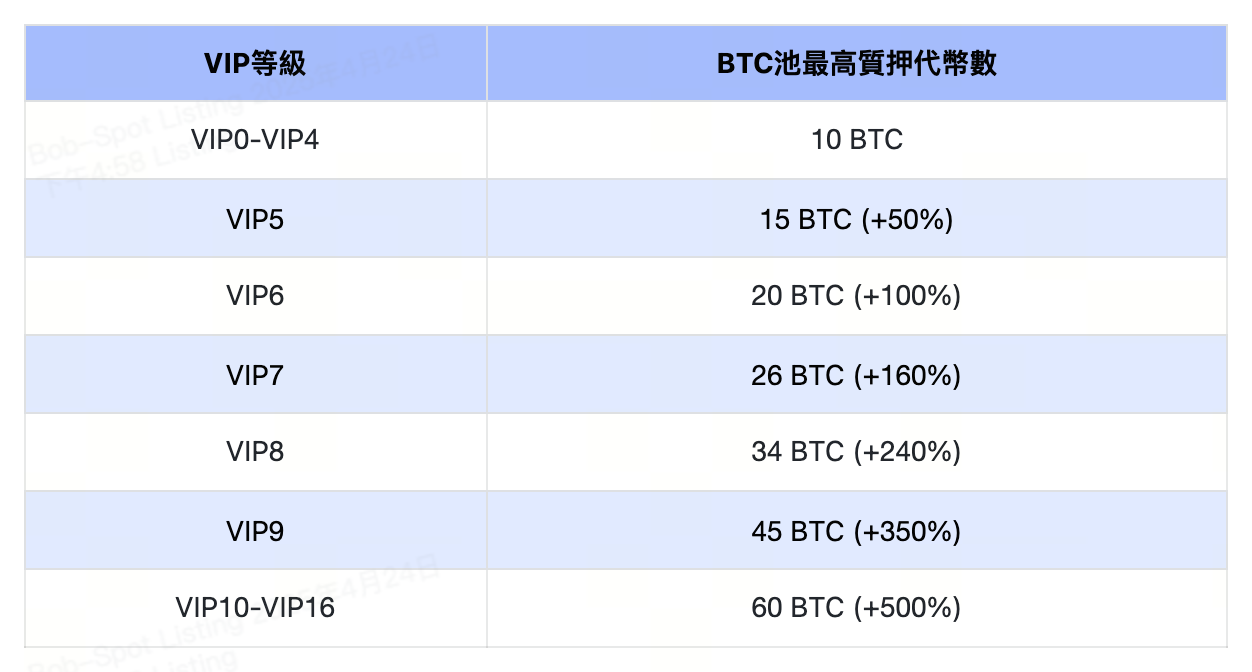Click the BTC池最高質押代幣數 column header
Viewport: 1252px width, 672px height.
coord(856,64)
